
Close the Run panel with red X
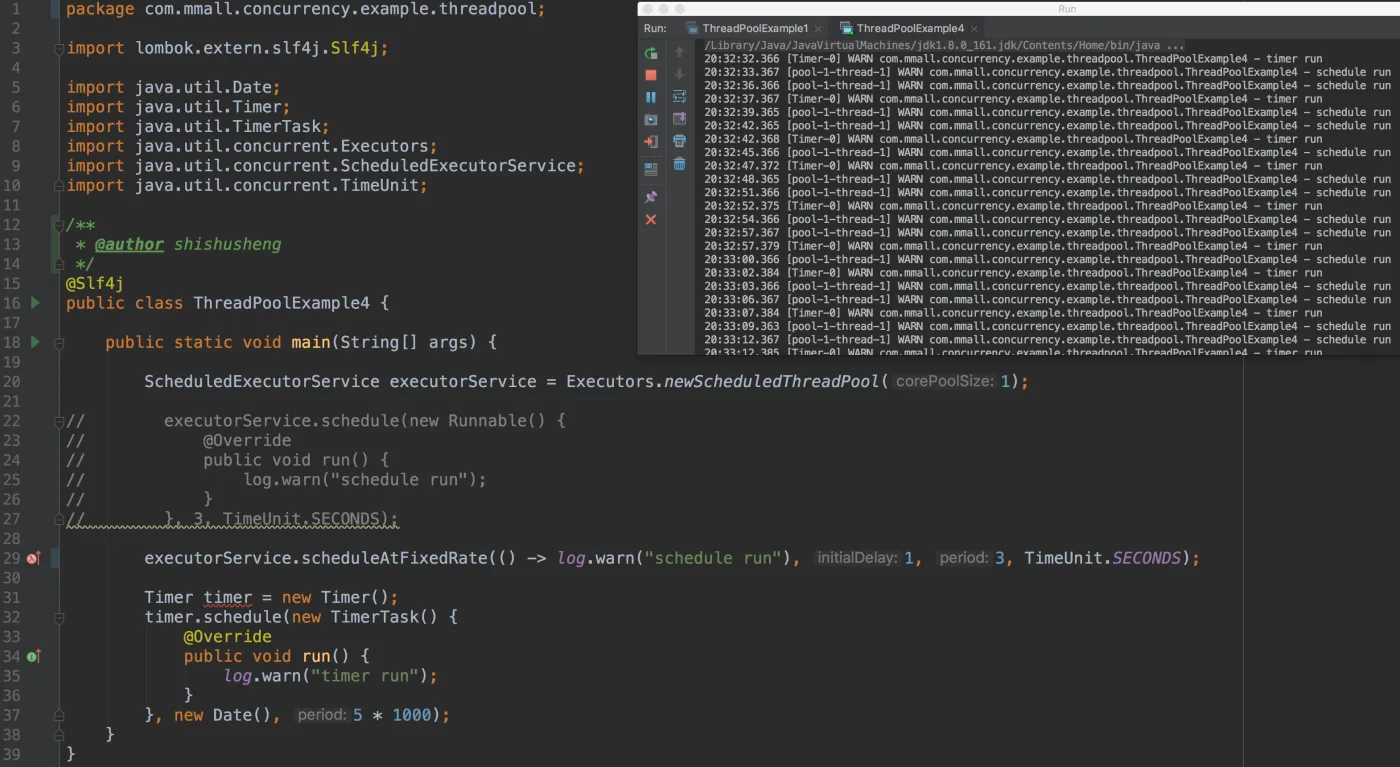point(651,219)
